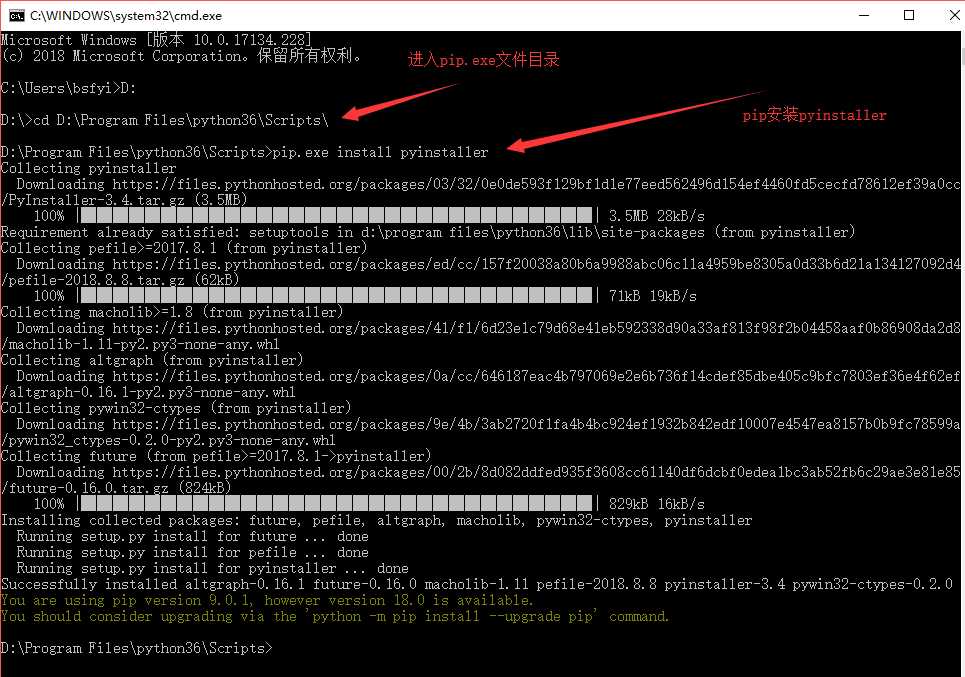Click the yellow 'You are using pip version 9.0.1' warning
Image resolution: width=965 pixels, height=677 pixels.
pyautogui.click(x=267, y=600)
